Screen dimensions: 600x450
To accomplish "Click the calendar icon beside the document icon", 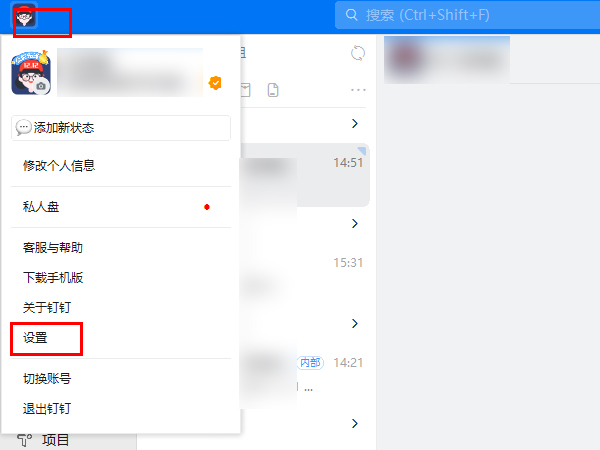I will (245, 90).
